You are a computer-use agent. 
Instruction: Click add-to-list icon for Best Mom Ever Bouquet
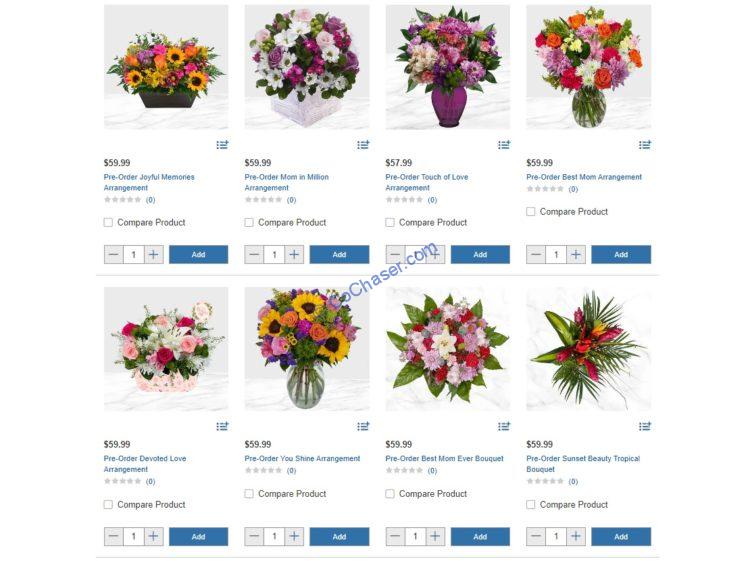point(504,426)
